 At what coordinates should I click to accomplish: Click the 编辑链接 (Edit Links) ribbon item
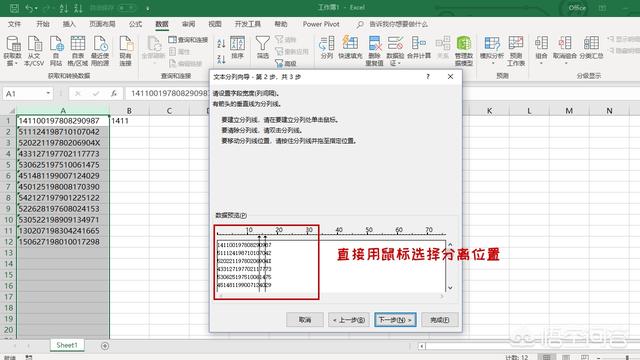point(185,63)
